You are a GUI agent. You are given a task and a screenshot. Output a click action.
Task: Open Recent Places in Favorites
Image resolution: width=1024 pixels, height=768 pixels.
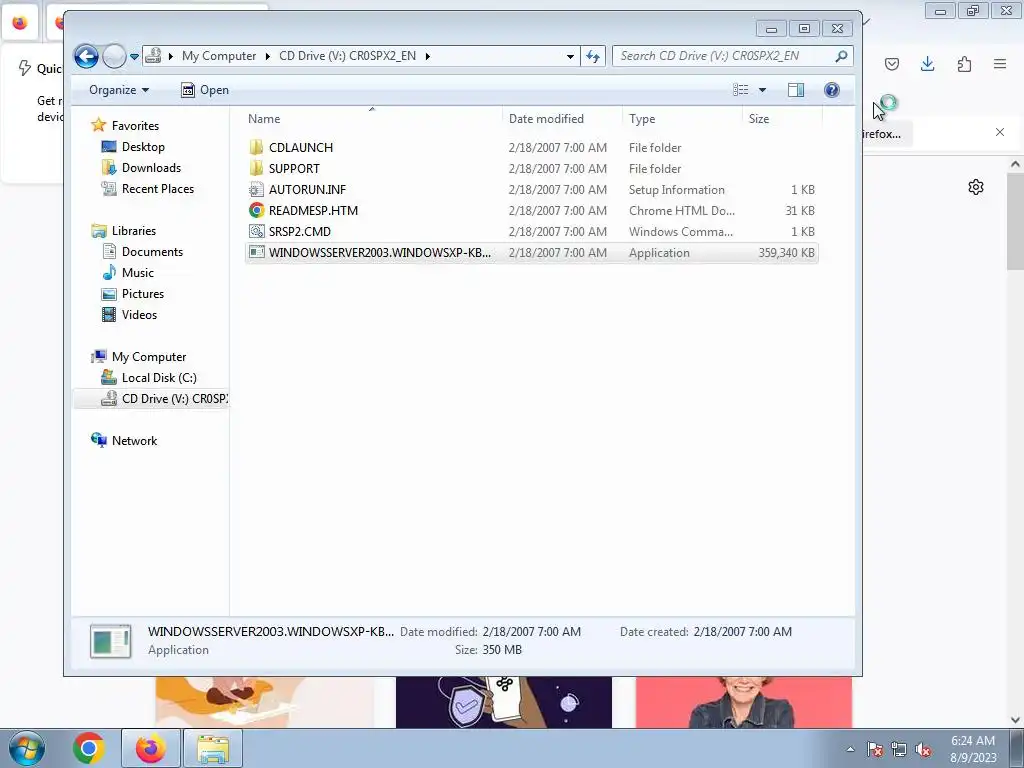tap(158, 189)
